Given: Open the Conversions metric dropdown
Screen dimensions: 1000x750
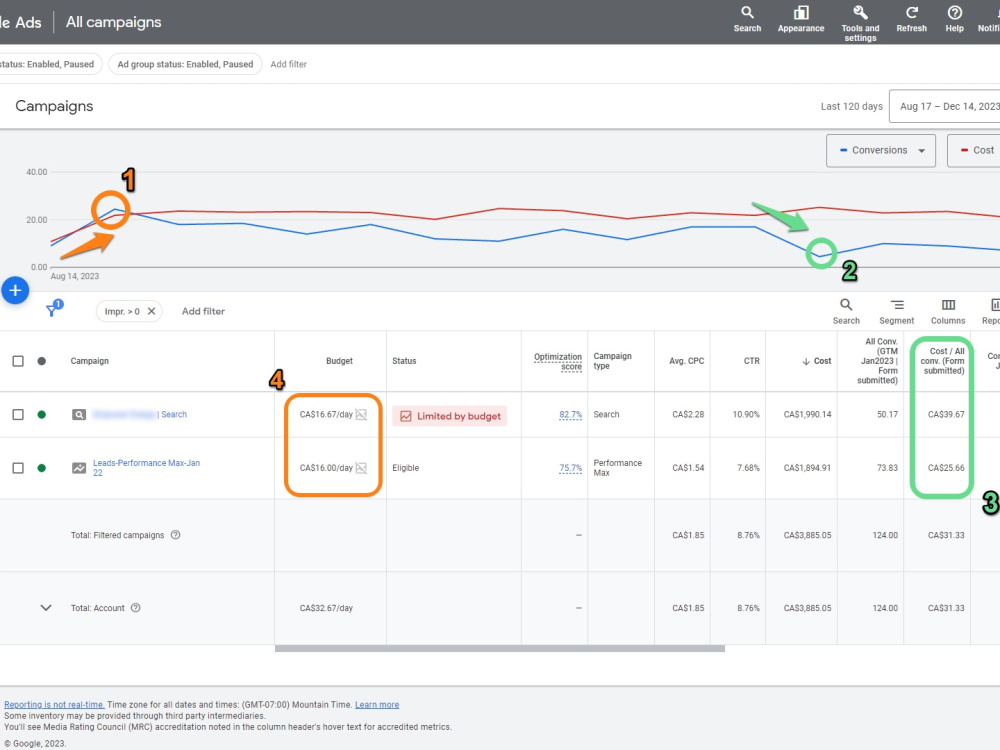Looking at the screenshot, I should point(881,151).
